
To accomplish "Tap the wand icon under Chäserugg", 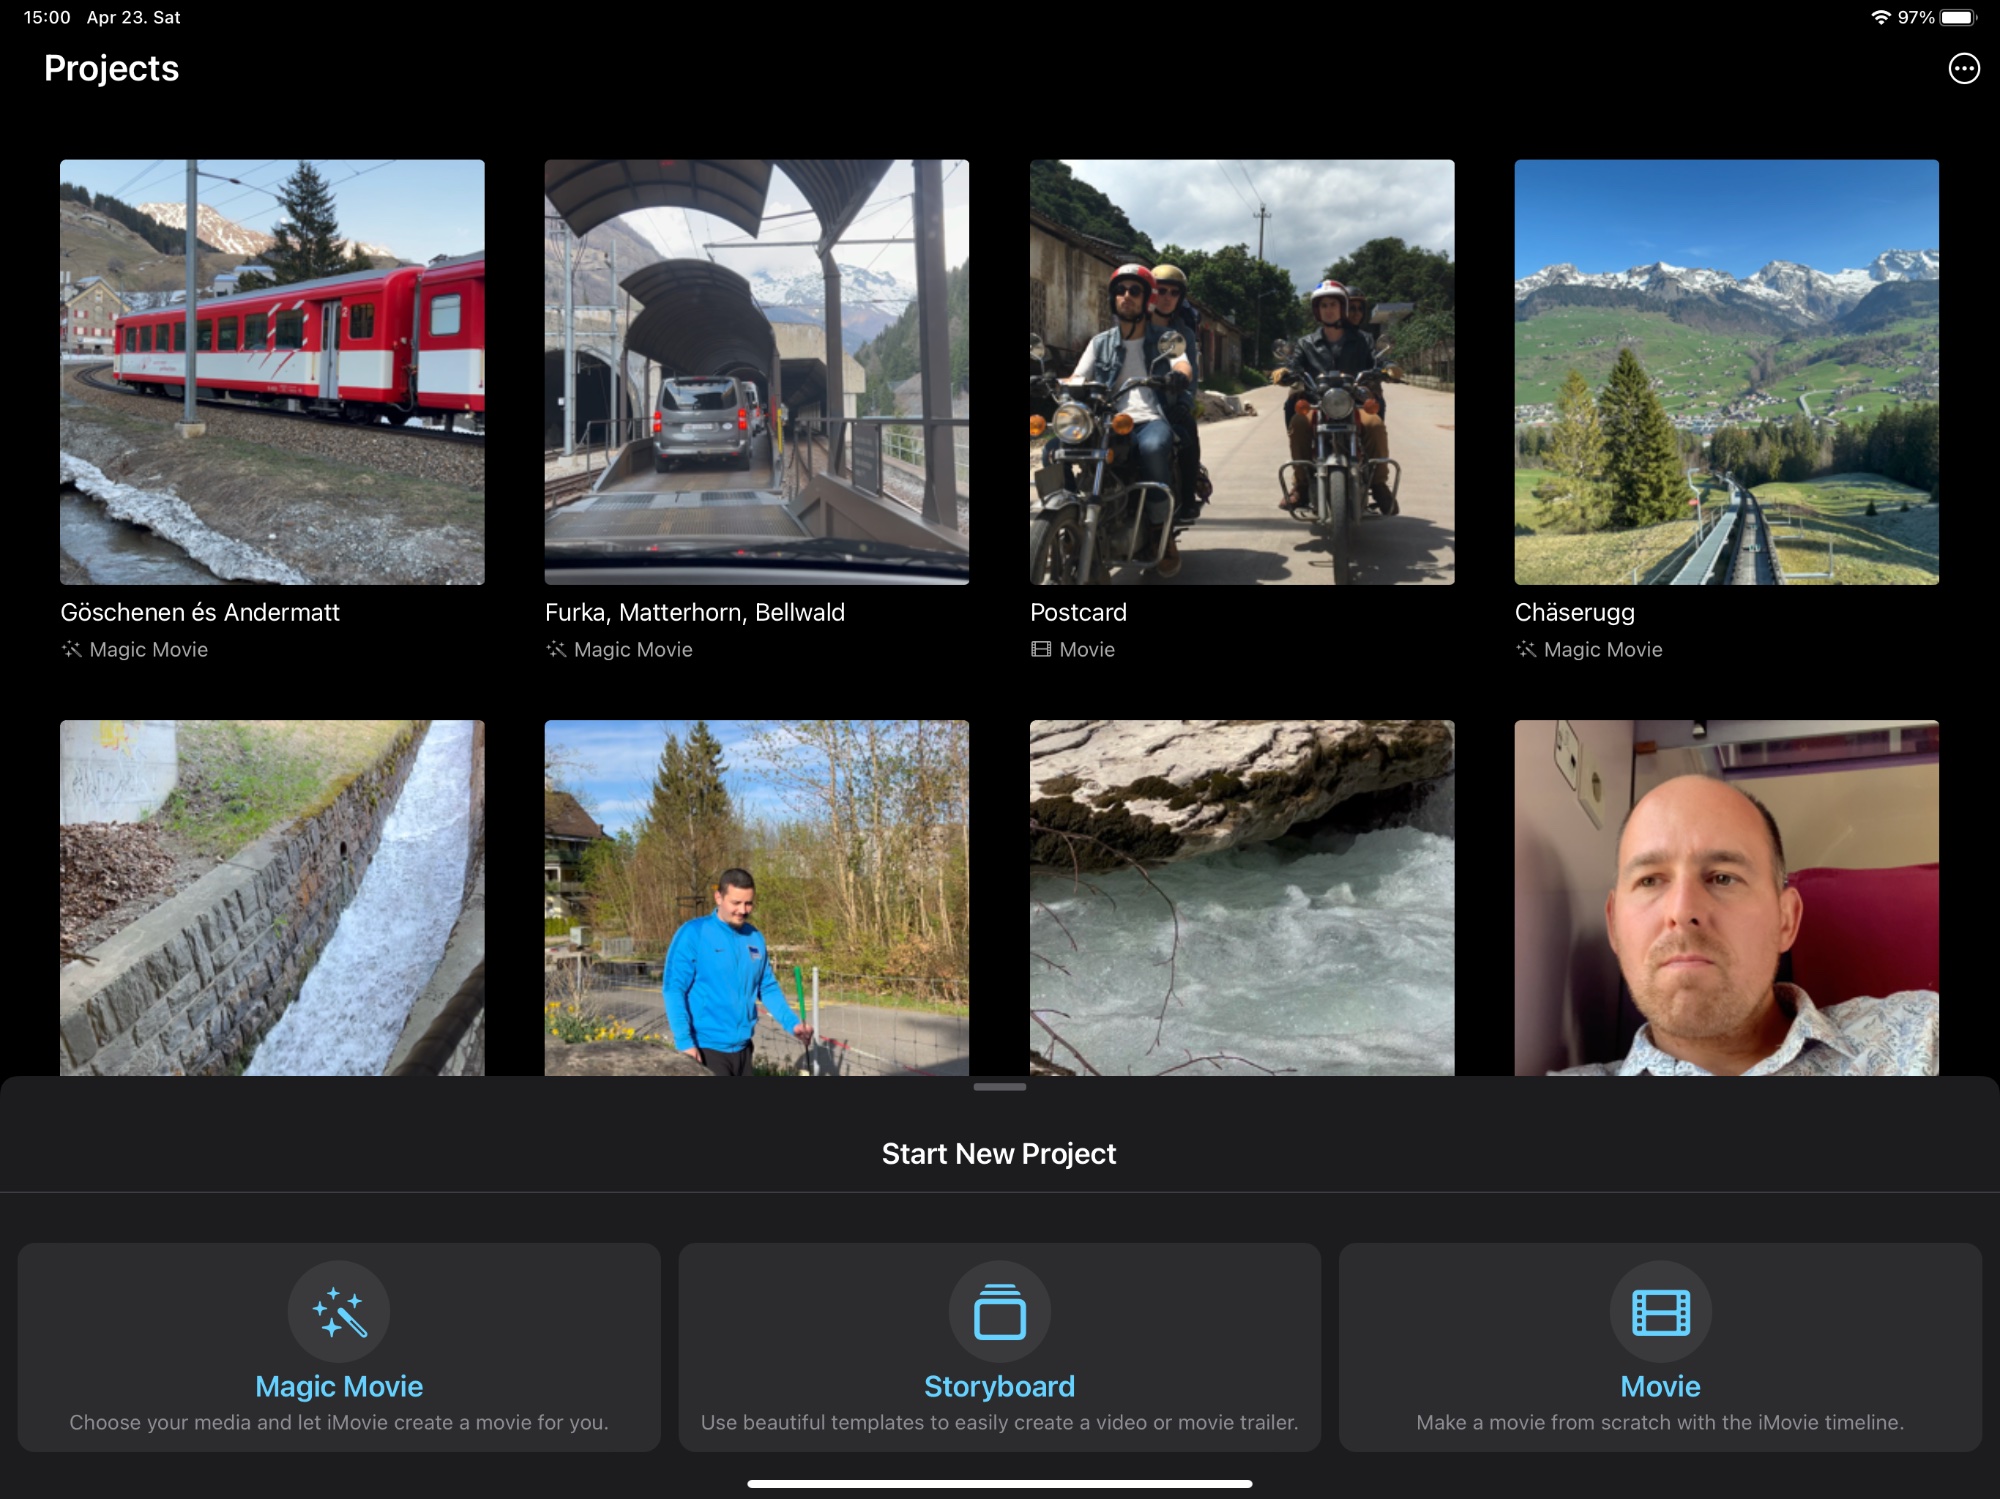I will 1526,650.
